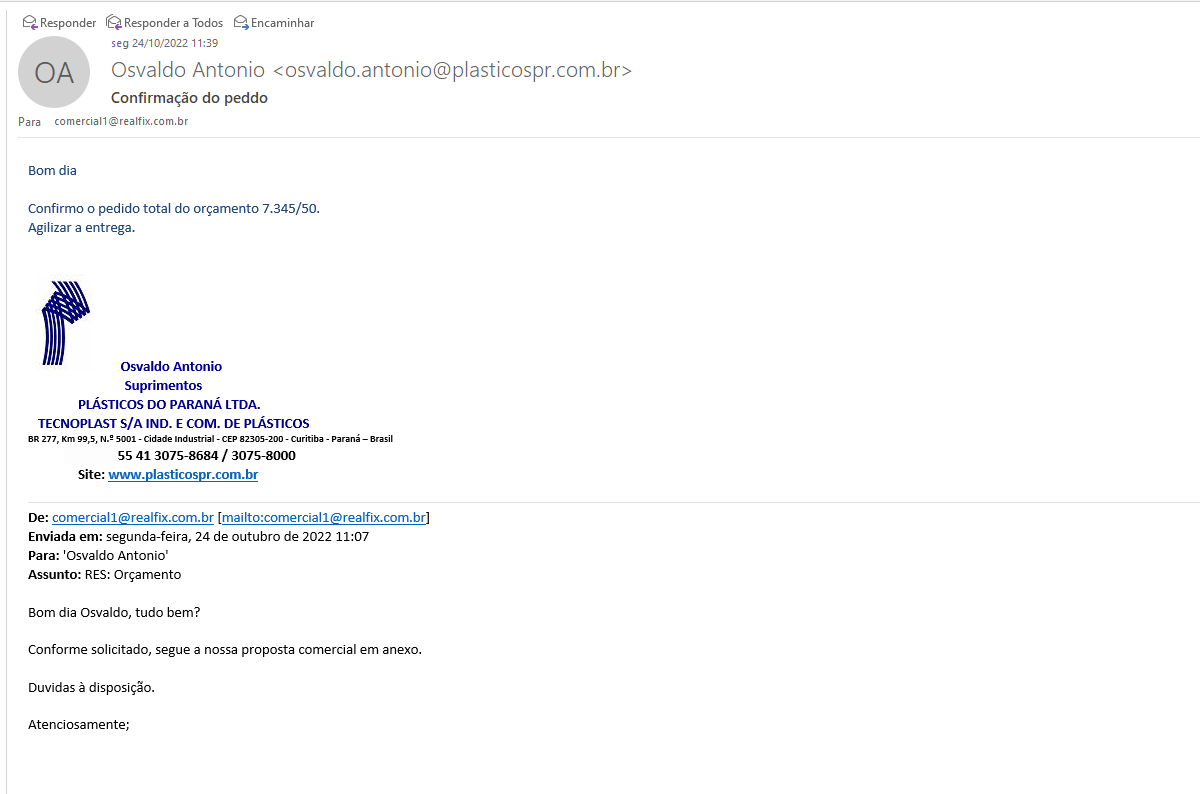This screenshot has width=1200, height=794.
Task: Click the line confirming orçamento 7.345/50
Action: [174, 208]
